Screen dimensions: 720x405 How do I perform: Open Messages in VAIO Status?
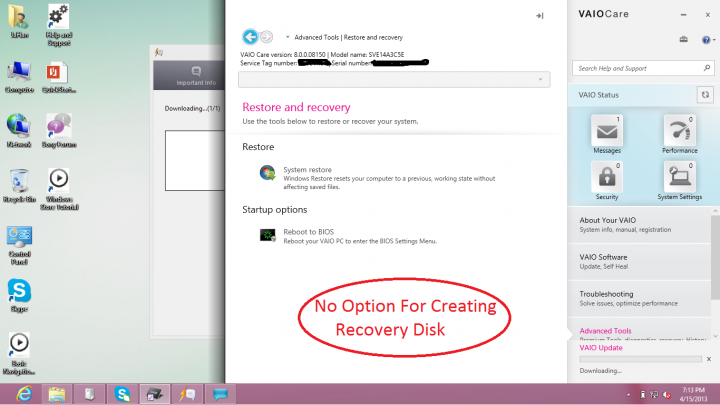pyautogui.click(x=607, y=134)
